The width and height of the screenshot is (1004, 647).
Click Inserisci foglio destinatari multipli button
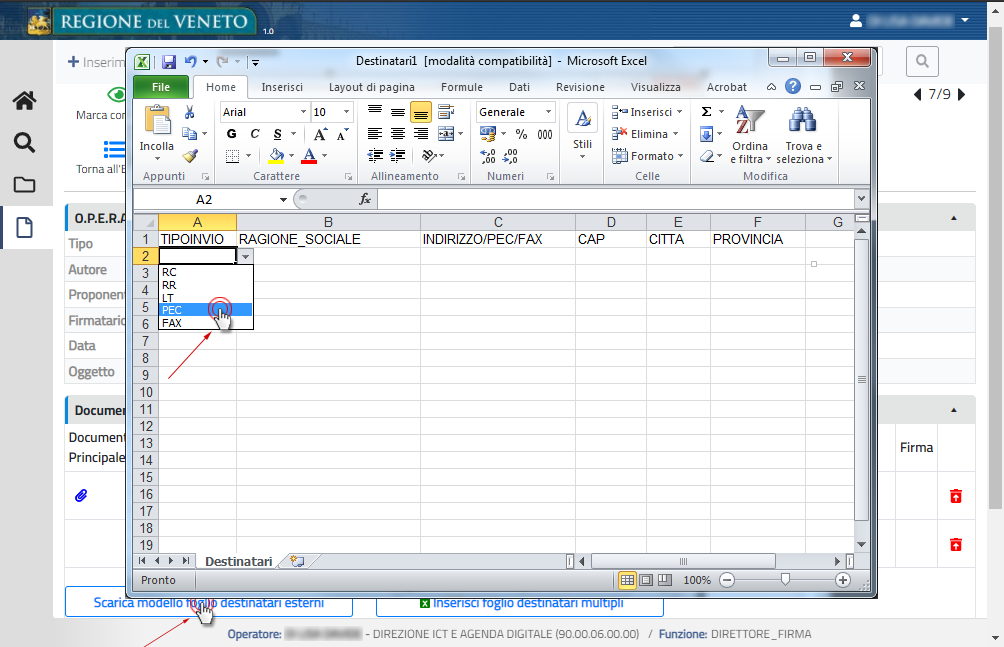[x=520, y=602]
